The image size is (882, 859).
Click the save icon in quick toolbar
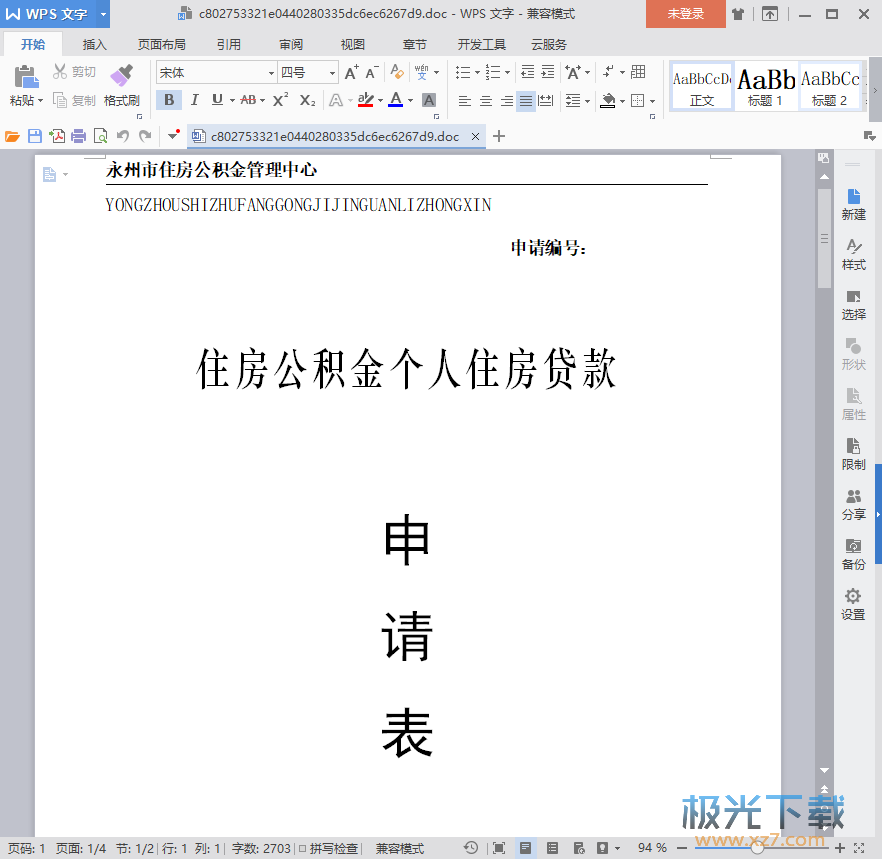(35, 137)
